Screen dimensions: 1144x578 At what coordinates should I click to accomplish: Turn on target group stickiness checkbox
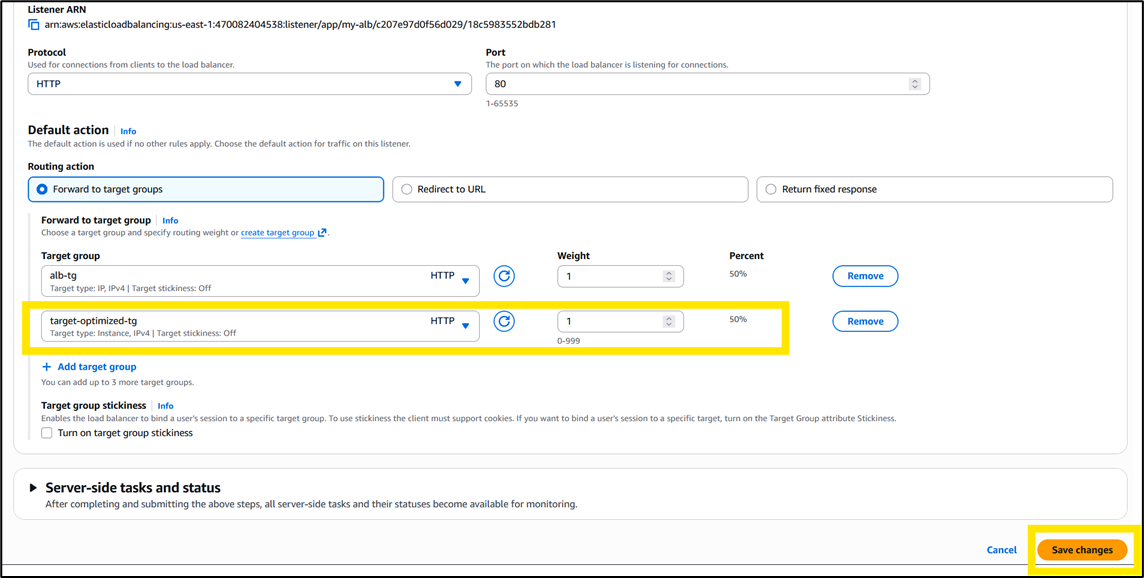tap(47, 433)
